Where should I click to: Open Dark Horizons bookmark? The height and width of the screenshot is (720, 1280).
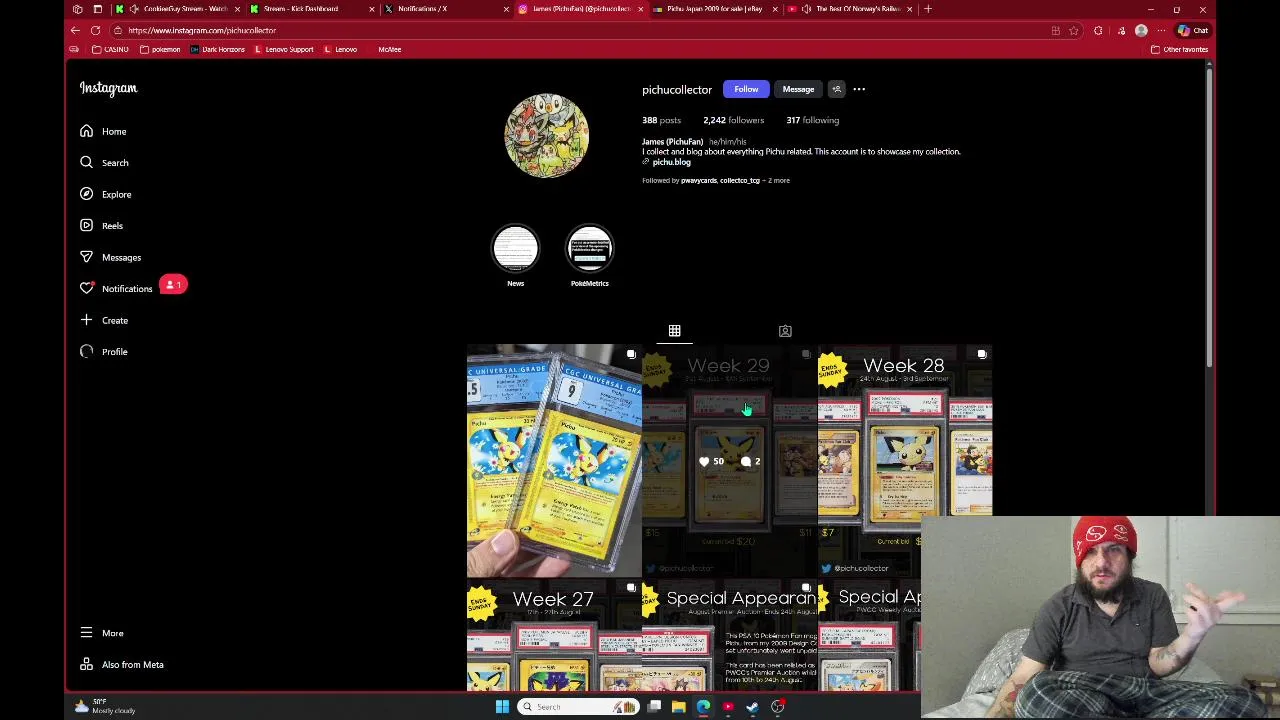pyautogui.click(x=217, y=49)
